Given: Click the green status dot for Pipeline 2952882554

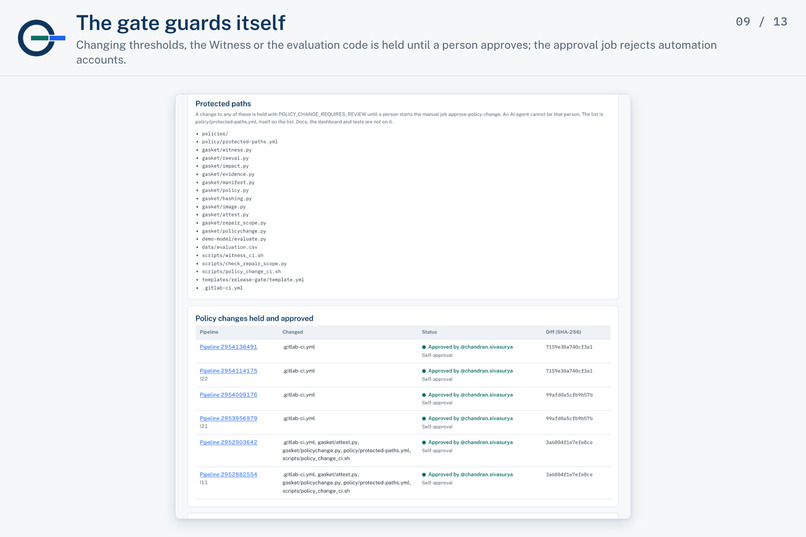Looking at the screenshot, I should coord(424,475).
